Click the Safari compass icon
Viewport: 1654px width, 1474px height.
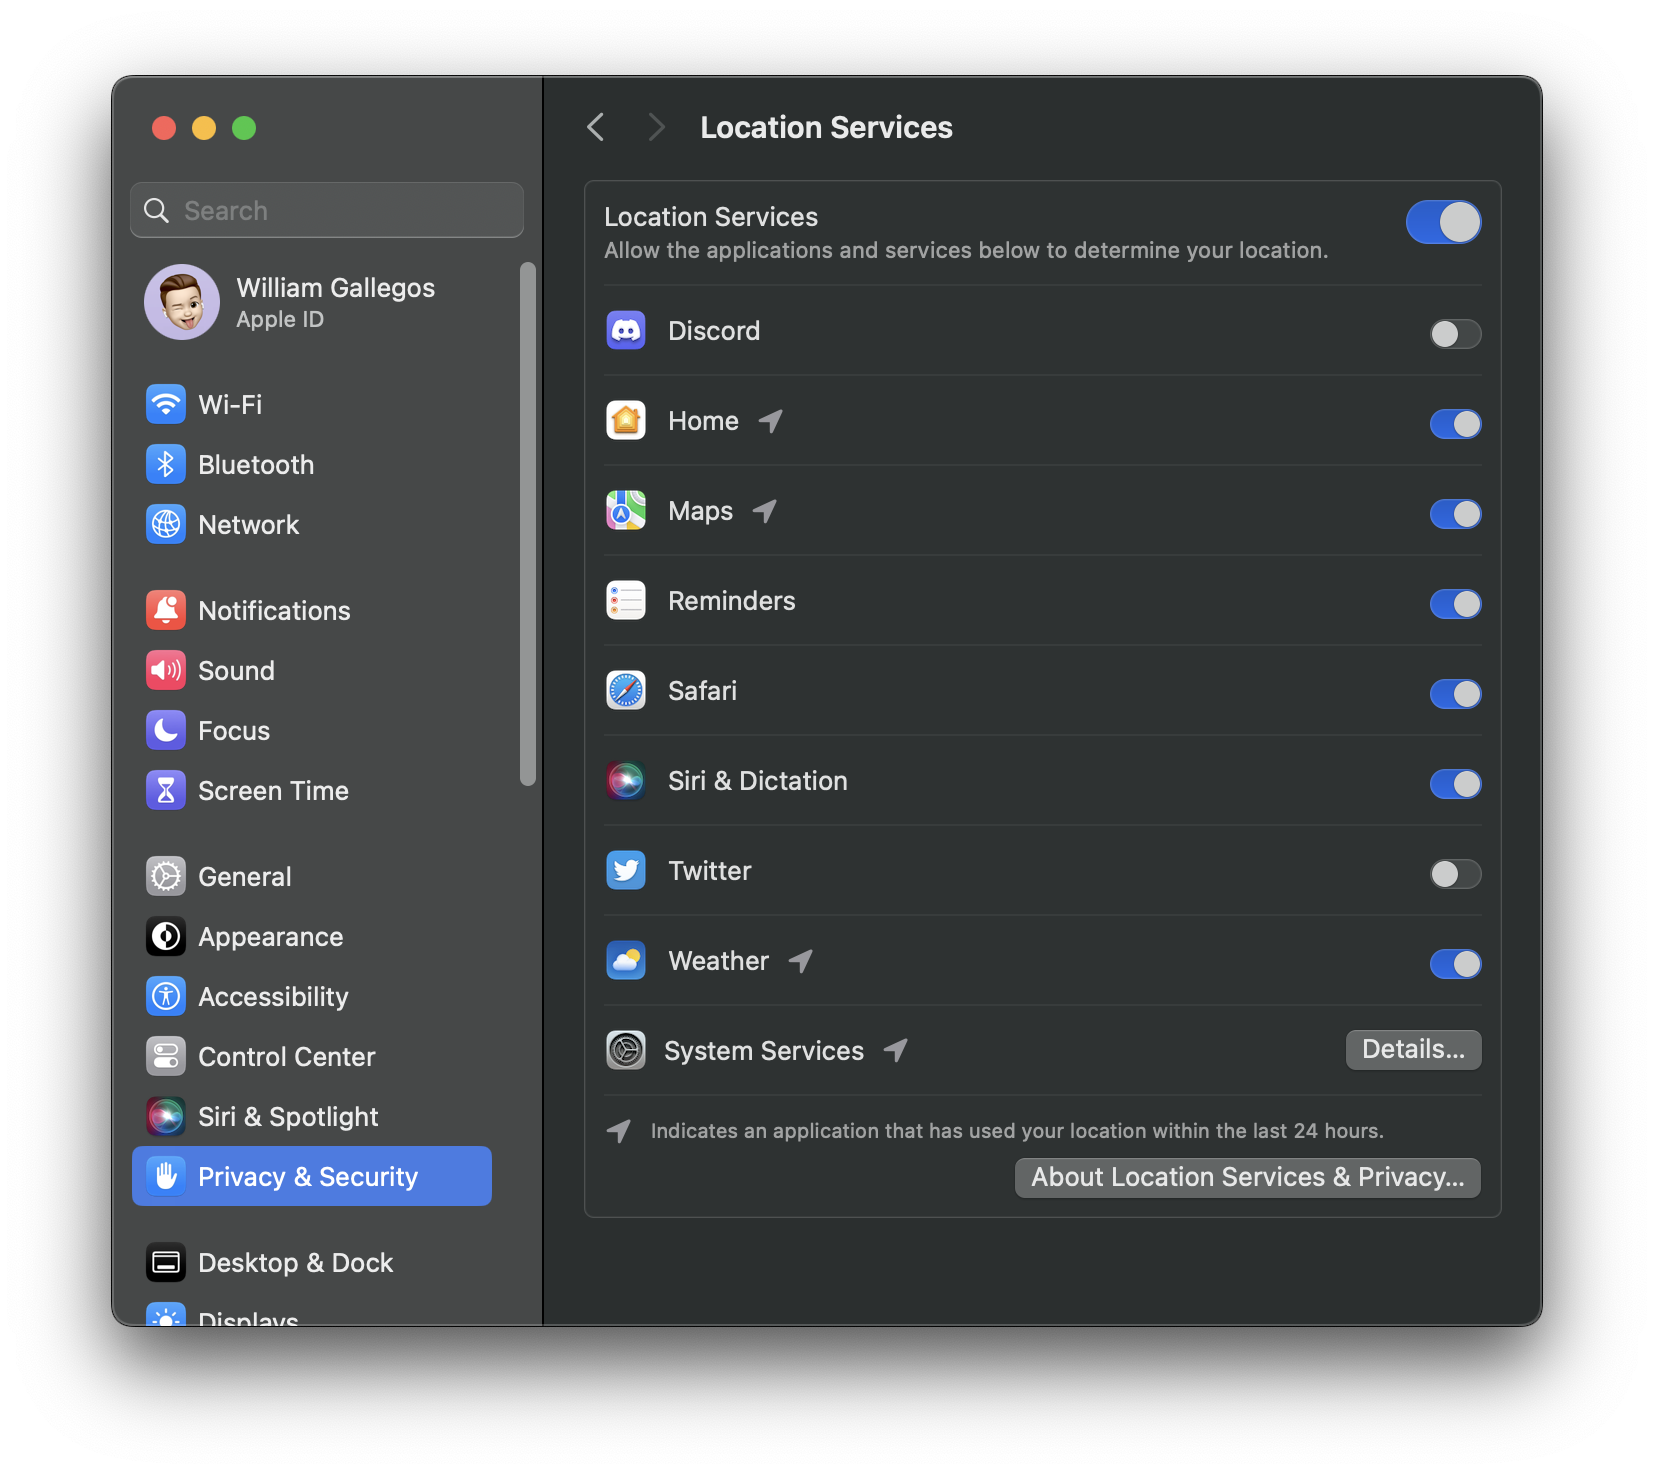click(626, 691)
